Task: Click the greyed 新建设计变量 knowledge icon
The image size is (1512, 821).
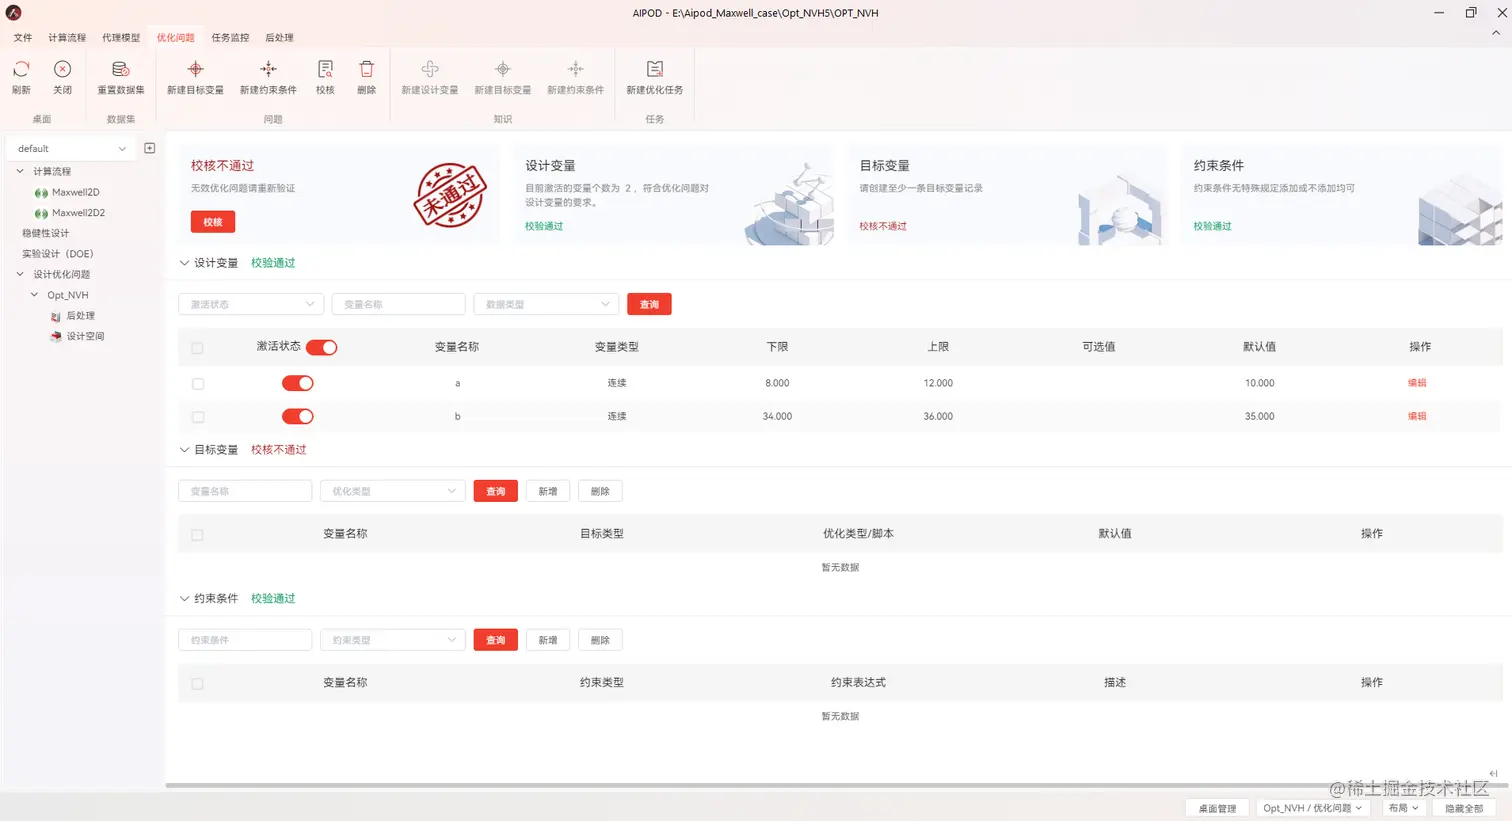Action: coord(430,69)
